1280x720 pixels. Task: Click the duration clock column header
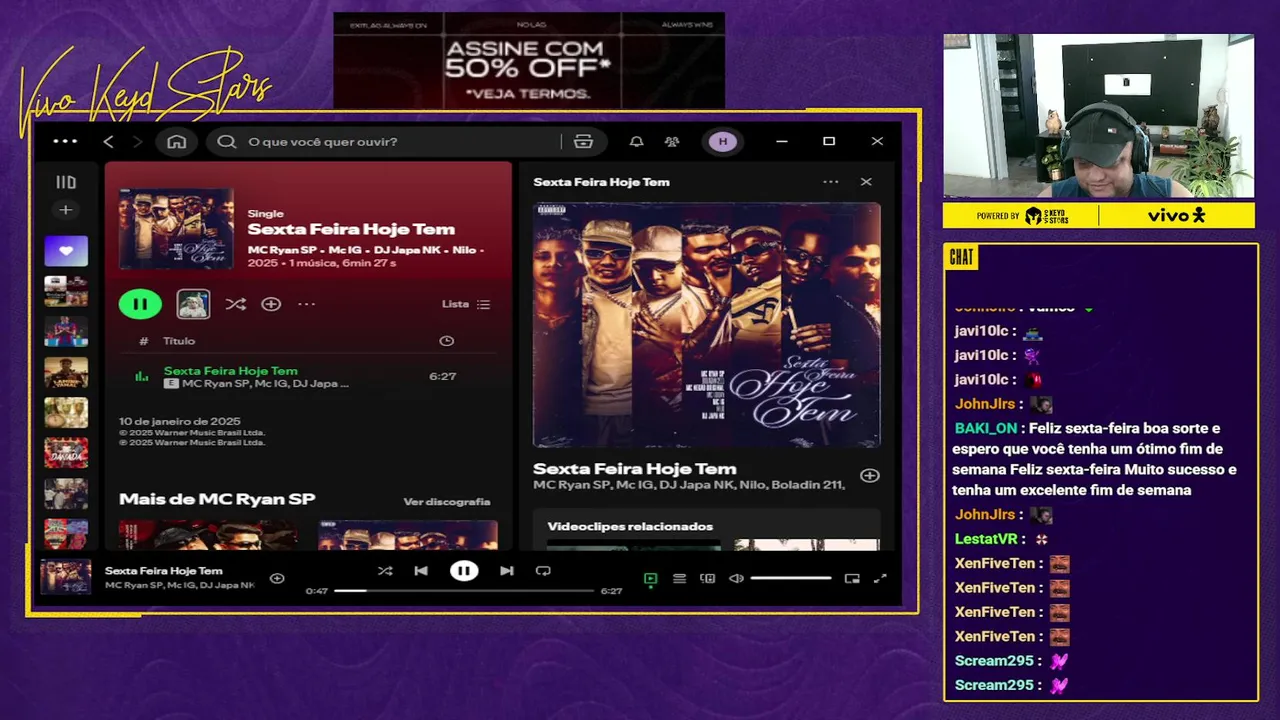click(447, 341)
